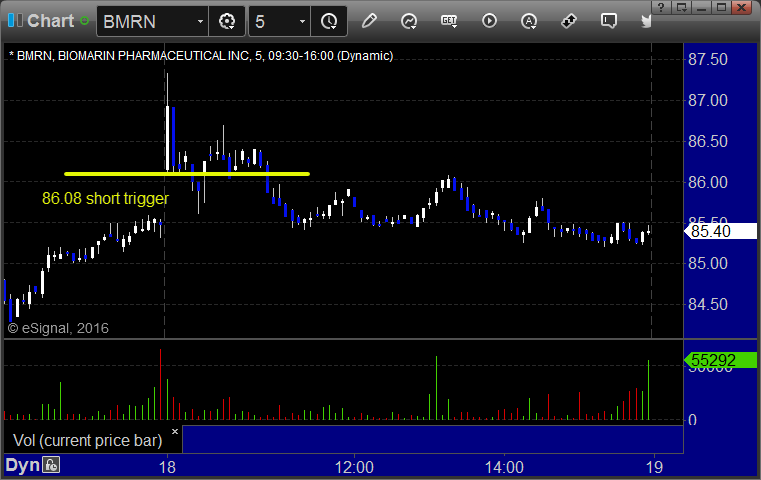This screenshot has width=761, height=480.
Task: Share chart via Twitter bird icon
Action: (x=648, y=20)
